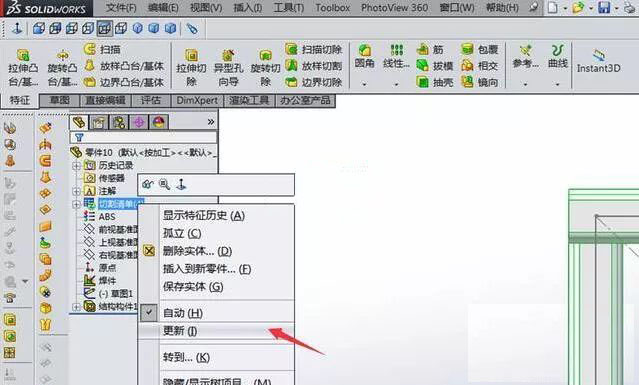
Task: Click the Fillet (圆角) tool icon
Action: click(364, 50)
